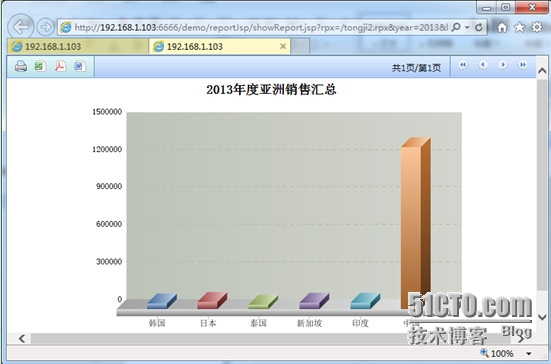Click the 新加坡 category label
The width and height of the screenshot is (551, 364).
point(309,323)
